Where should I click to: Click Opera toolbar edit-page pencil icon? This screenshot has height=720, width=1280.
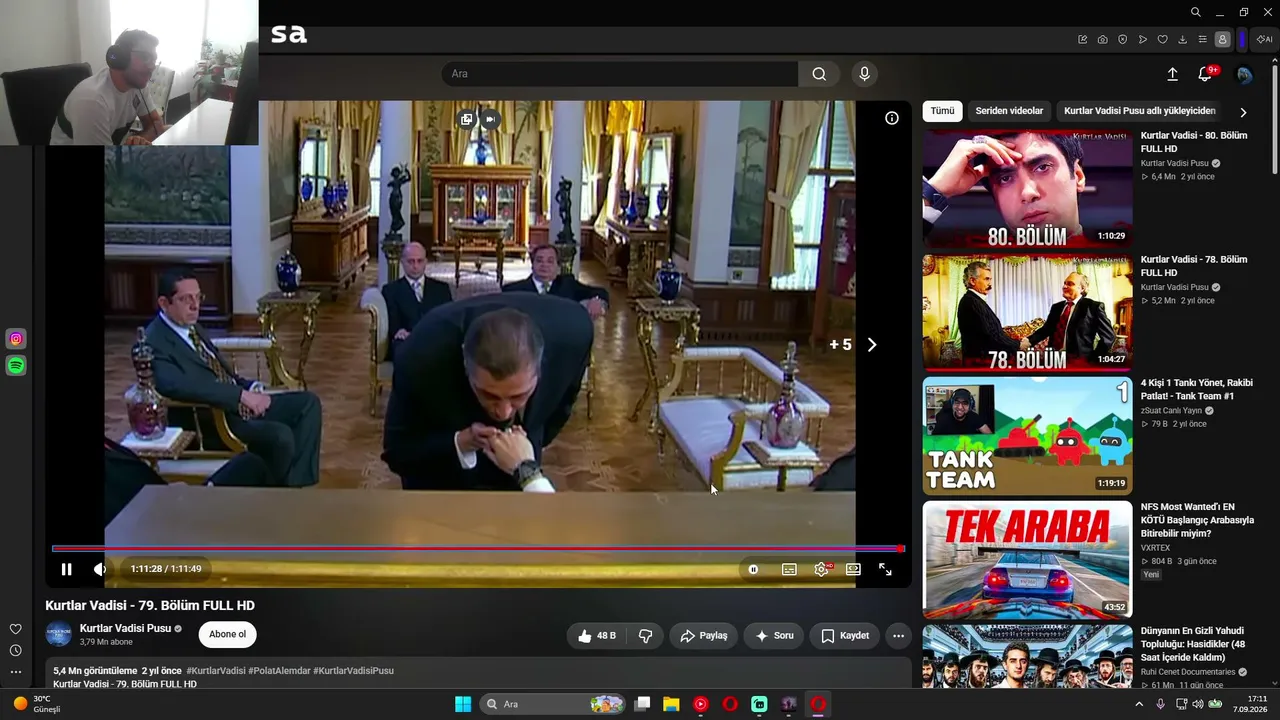1082,40
